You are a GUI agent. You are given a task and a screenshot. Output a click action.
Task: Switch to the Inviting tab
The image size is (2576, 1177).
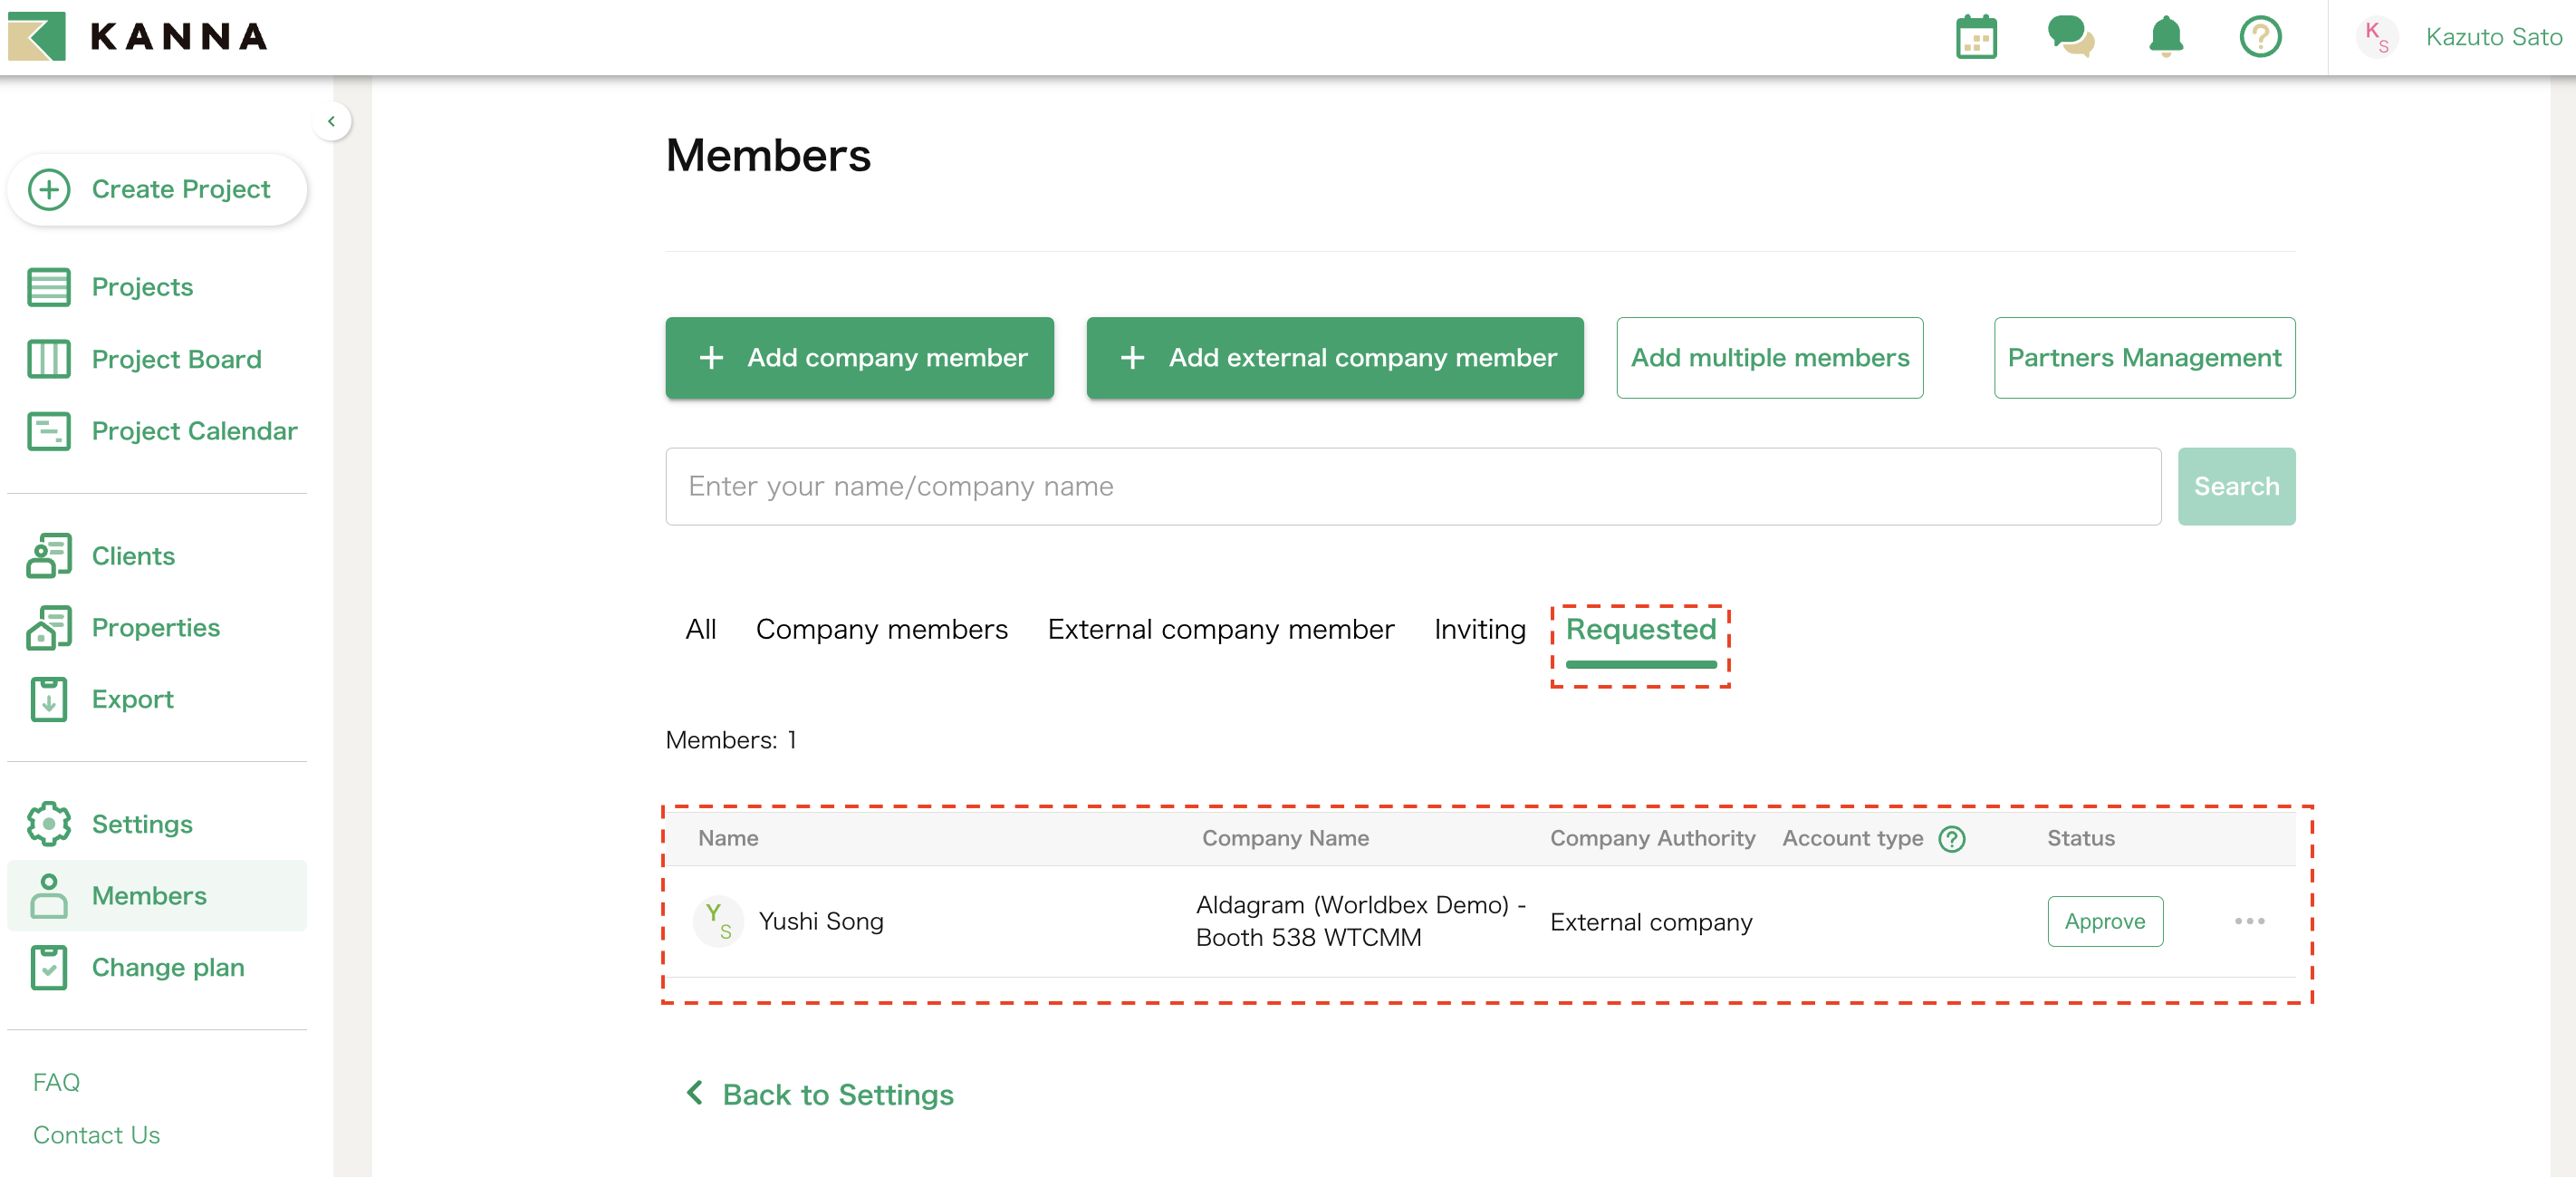[x=1479, y=629]
